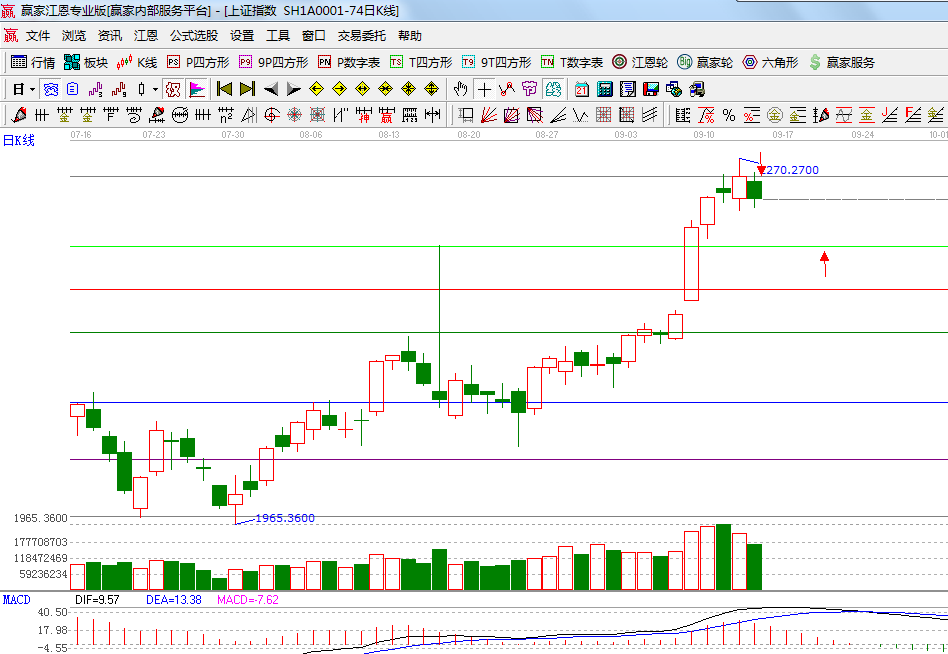
Task: Select the percent sign drawing tool
Action: (x=728, y=115)
